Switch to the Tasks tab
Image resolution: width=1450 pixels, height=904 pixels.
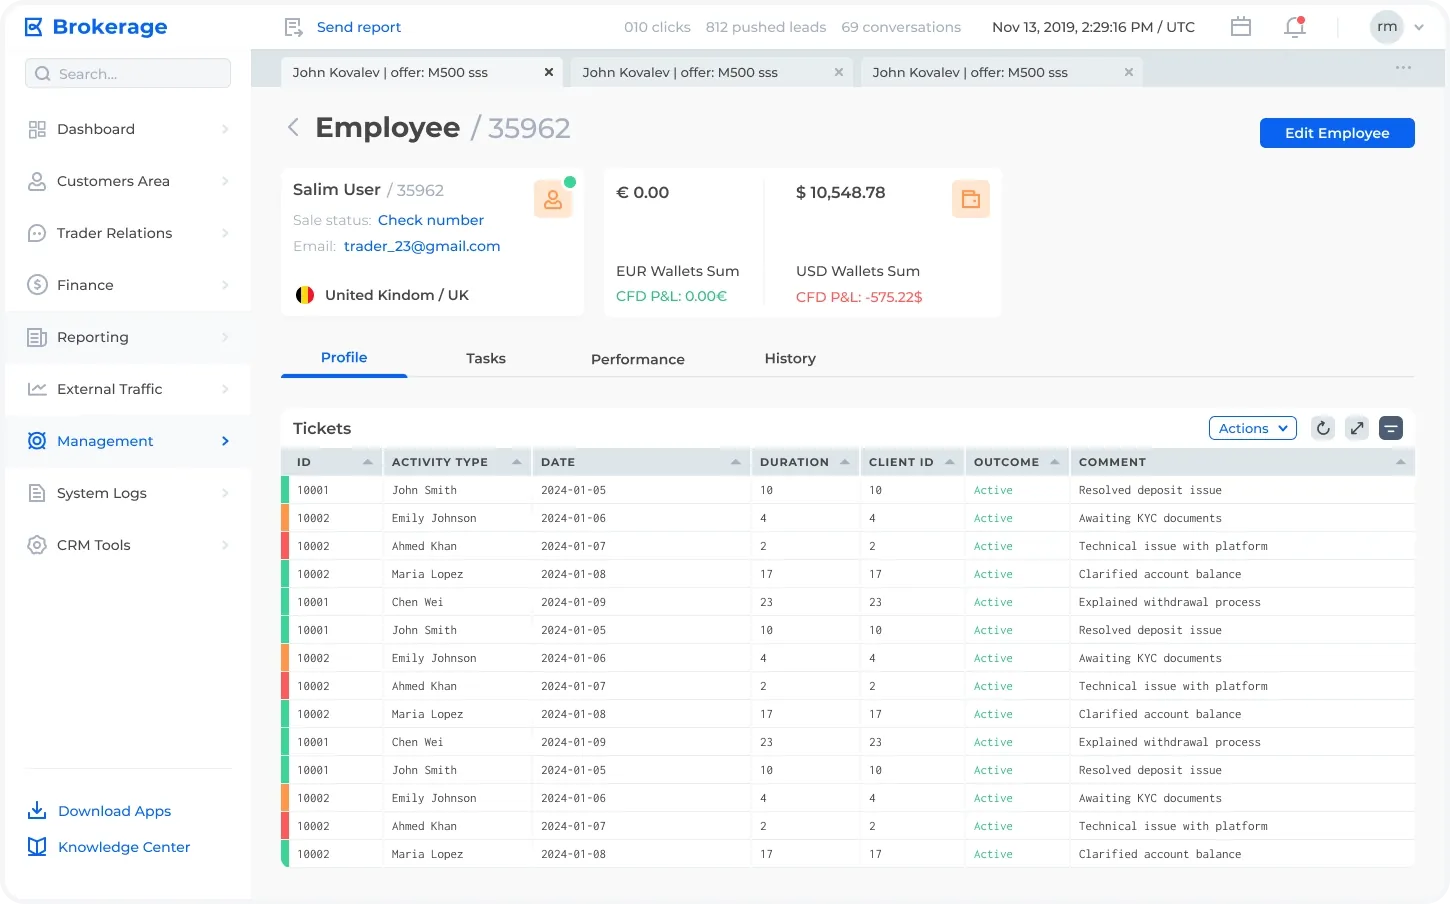486,358
